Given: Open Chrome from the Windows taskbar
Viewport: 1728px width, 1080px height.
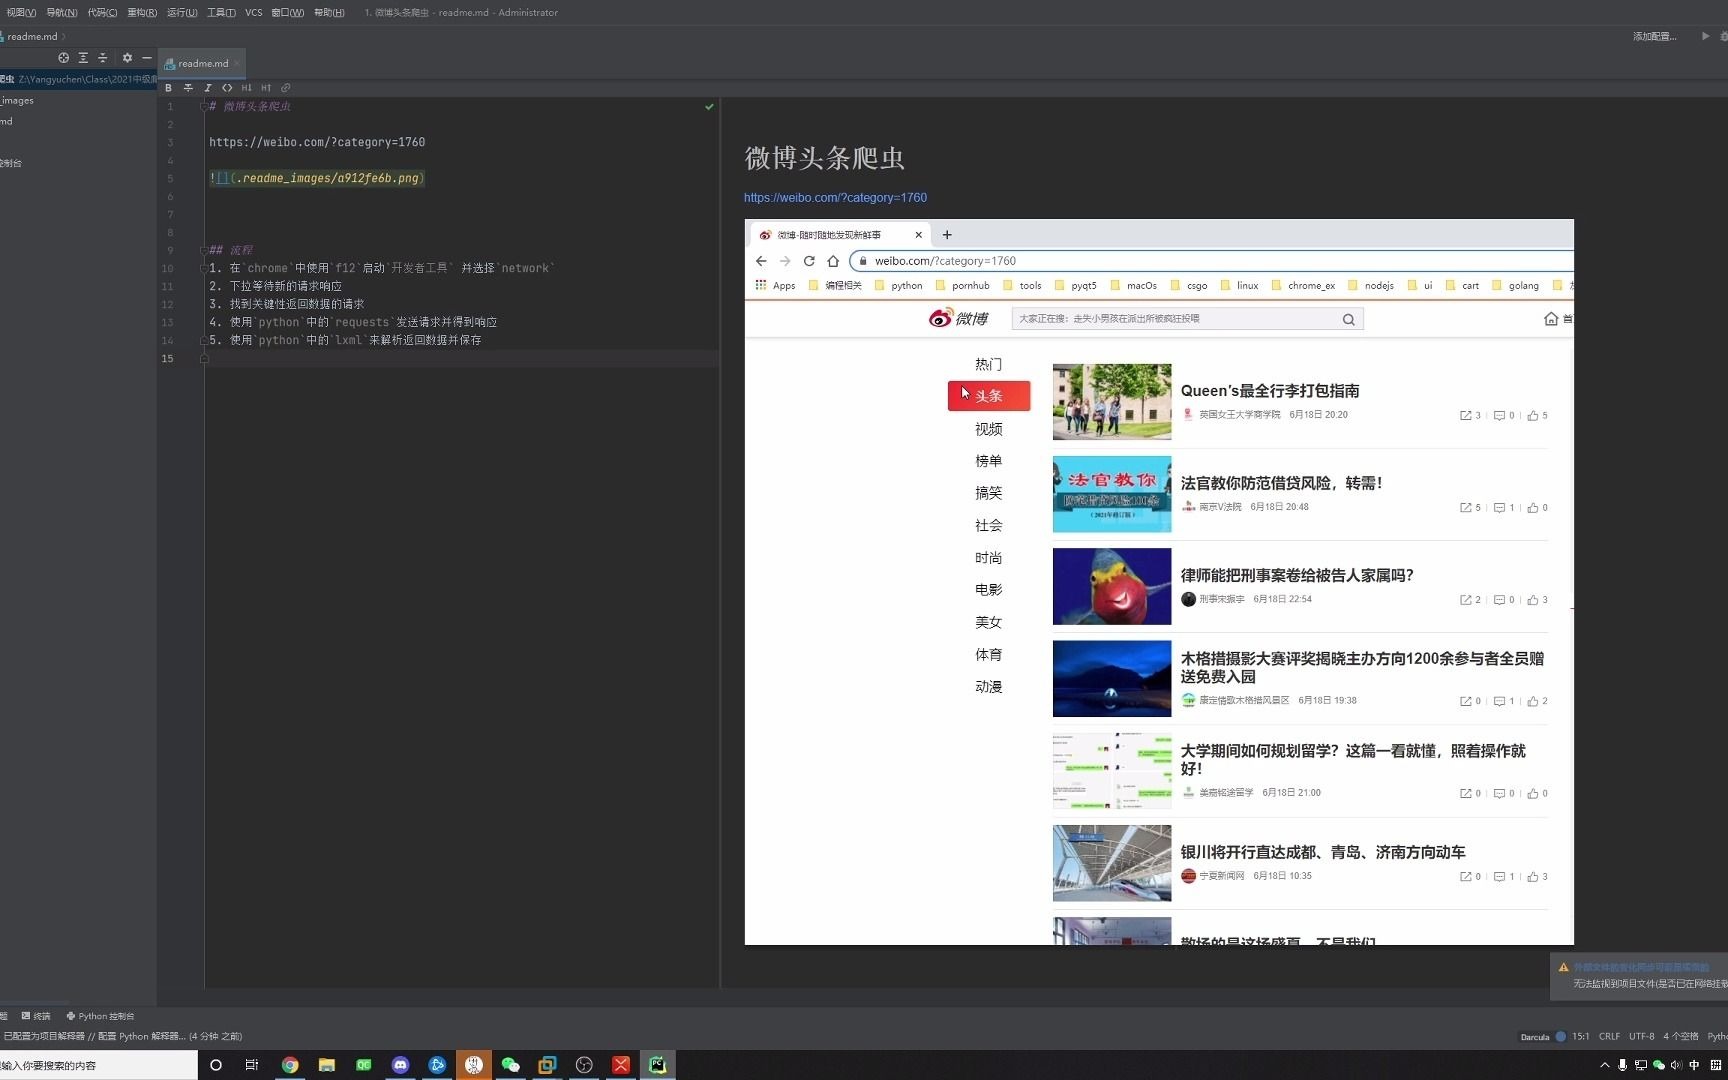Looking at the screenshot, I should point(290,1065).
